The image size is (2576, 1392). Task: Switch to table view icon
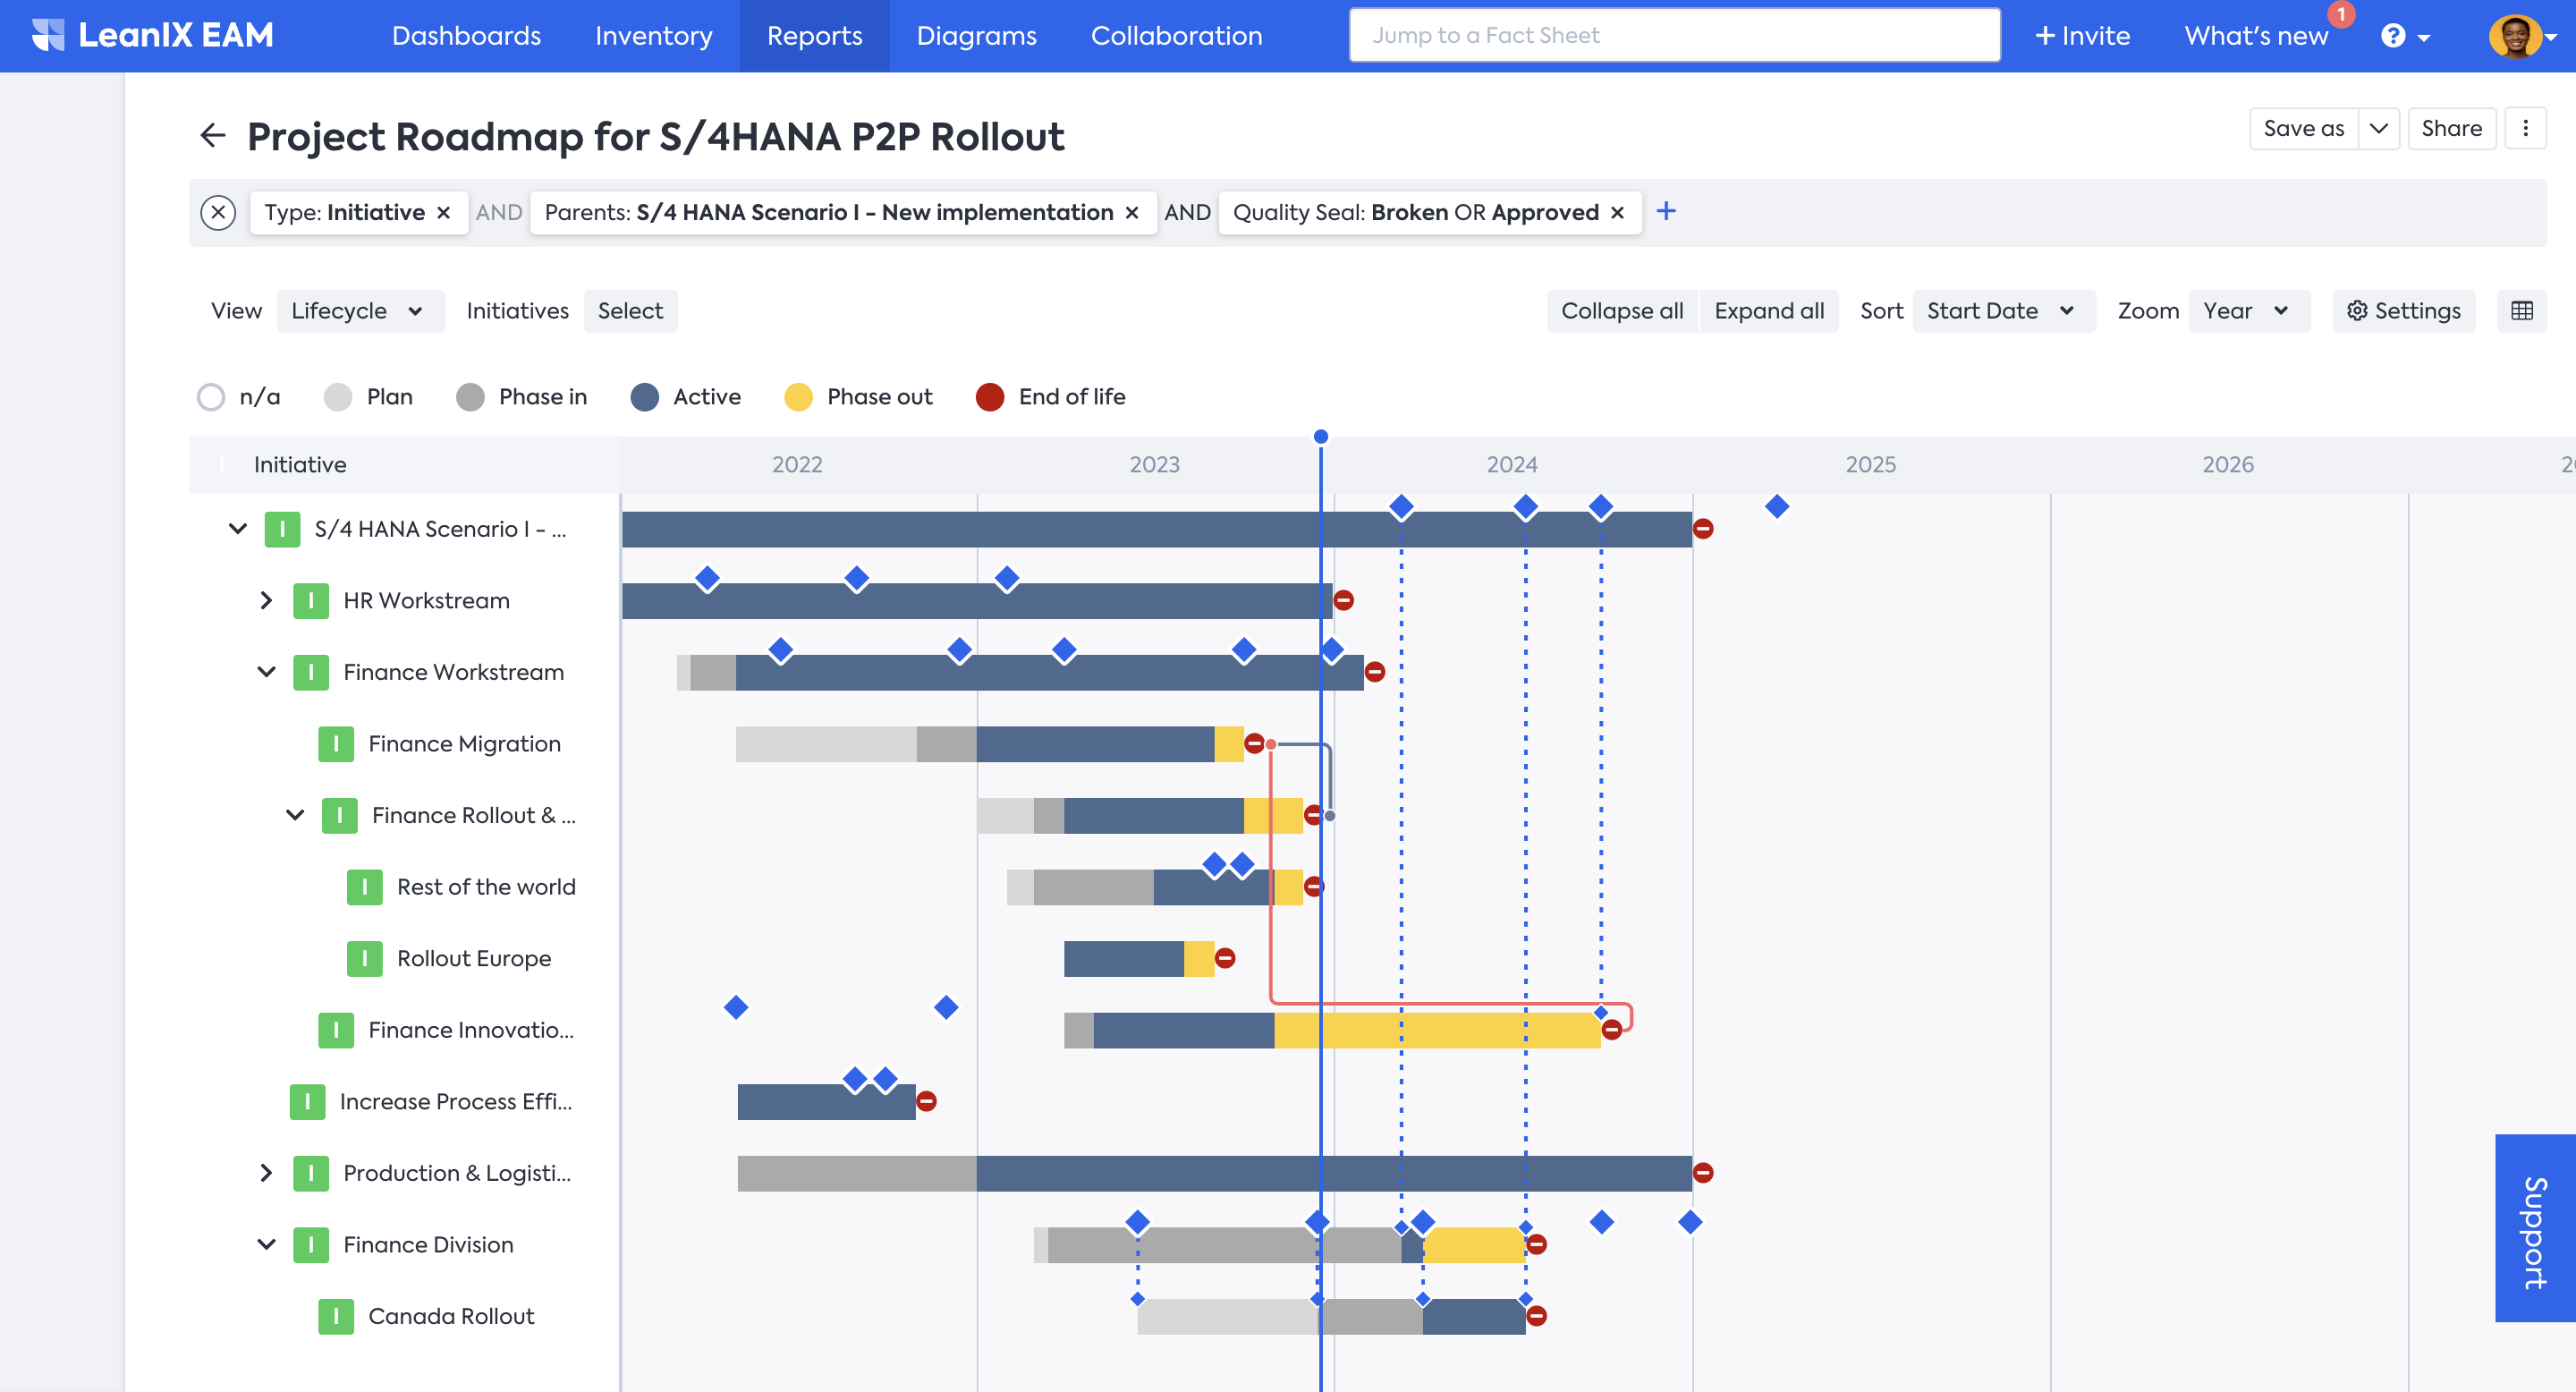(x=2522, y=311)
